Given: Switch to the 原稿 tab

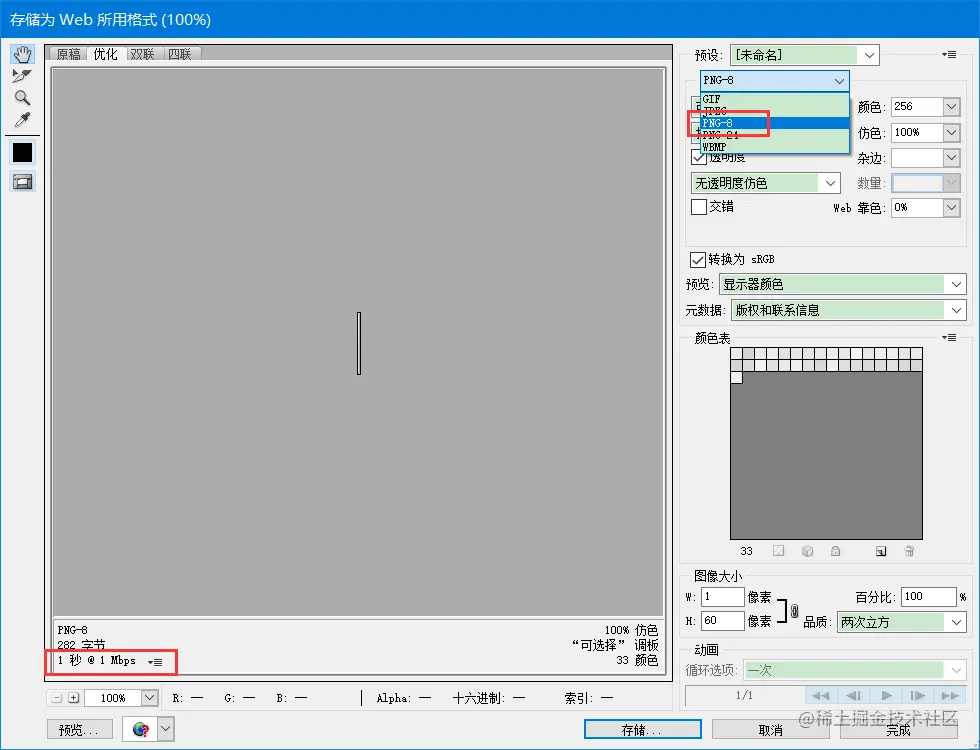Looking at the screenshot, I should (67, 54).
